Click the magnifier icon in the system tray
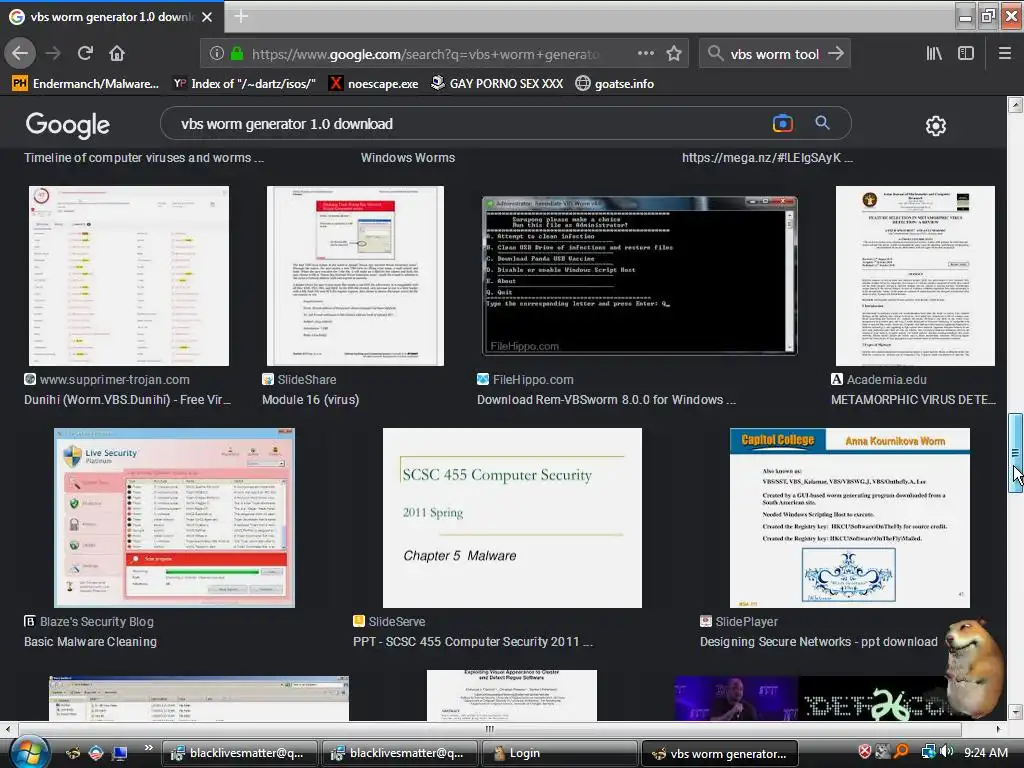Viewport: 1024px width, 768px height. tap(902, 752)
